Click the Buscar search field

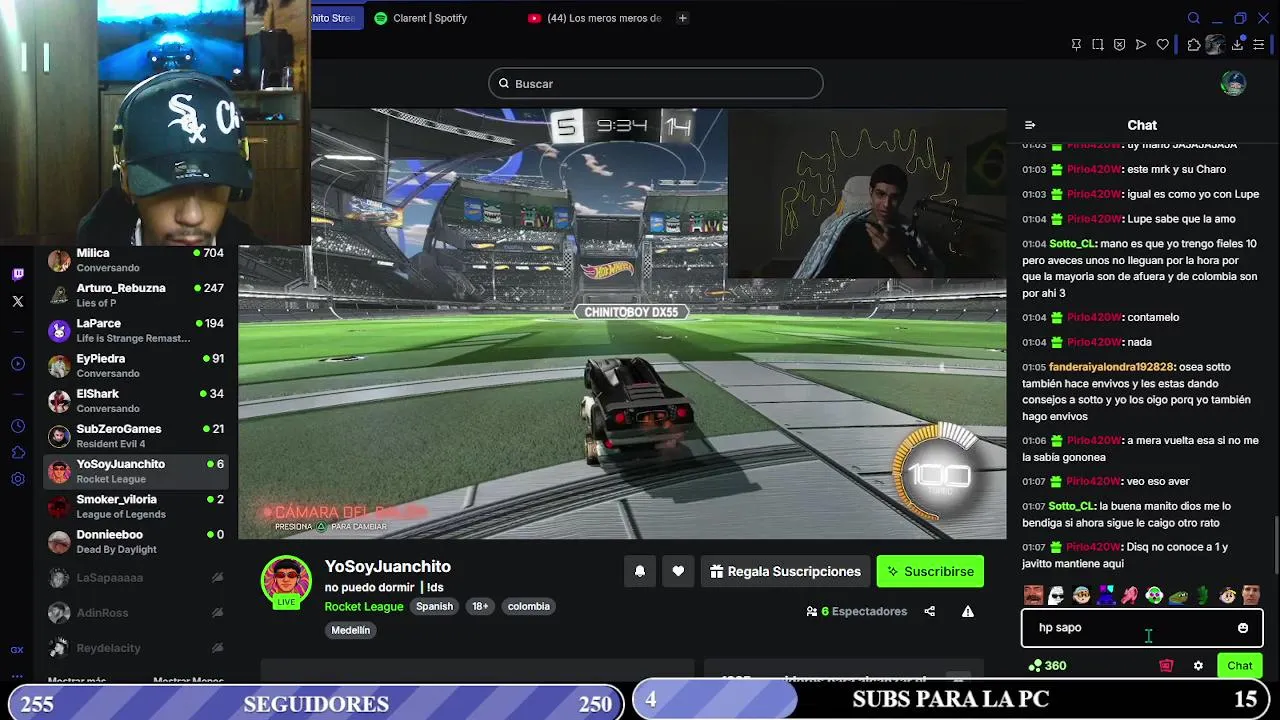(656, 83)
